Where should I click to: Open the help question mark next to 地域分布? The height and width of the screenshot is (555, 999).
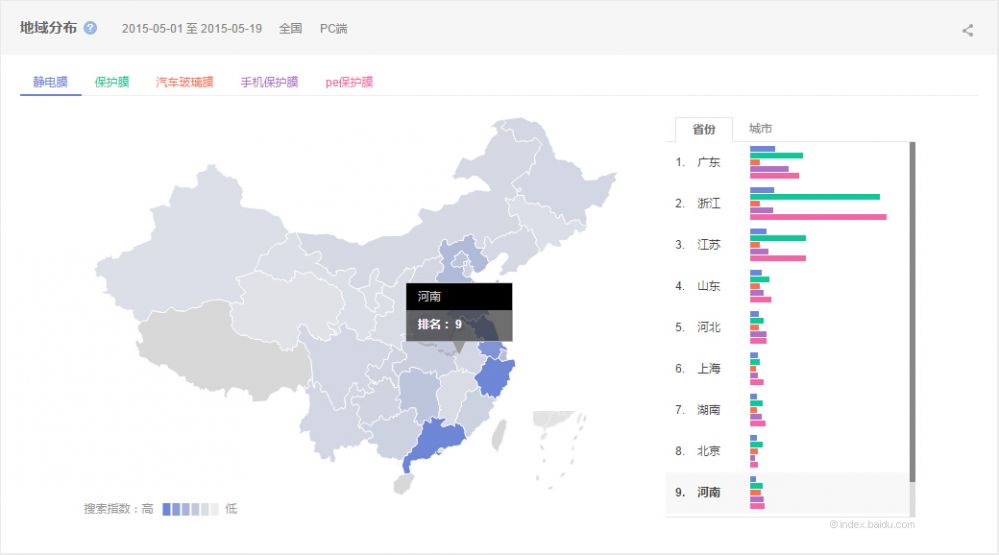tap(91, 28)
